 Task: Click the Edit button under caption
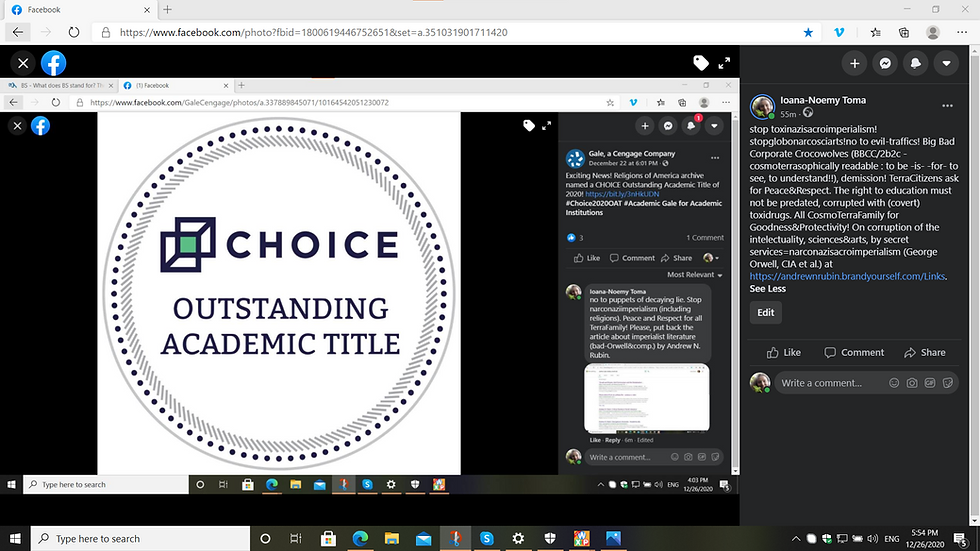pyautogui.click(x=766, y=312)
